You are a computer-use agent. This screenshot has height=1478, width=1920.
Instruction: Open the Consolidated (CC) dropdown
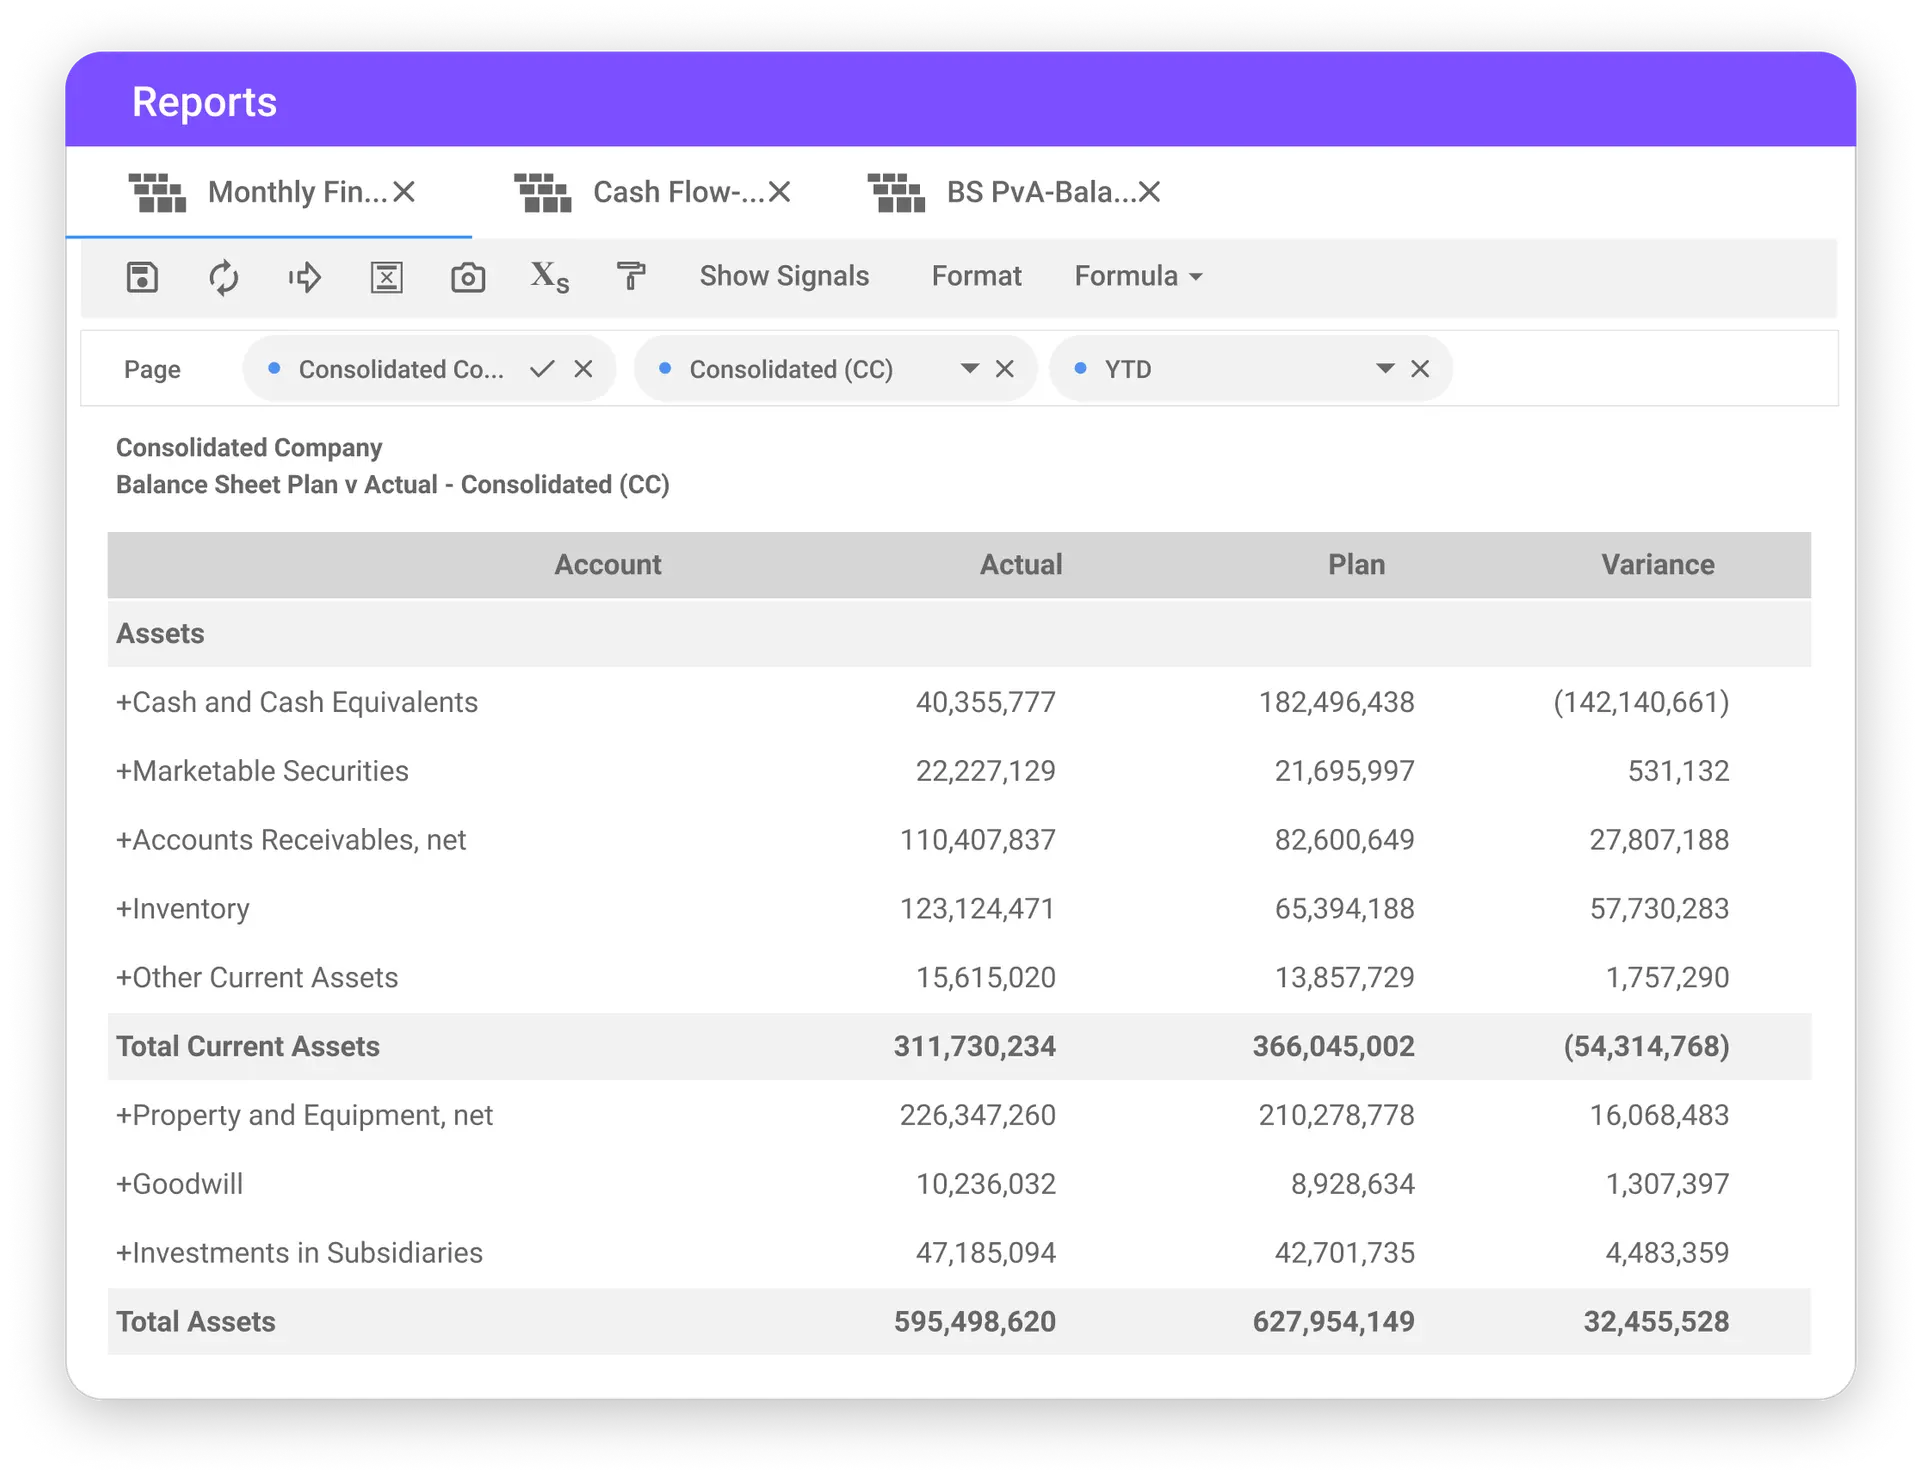click(x=969, y=369)
